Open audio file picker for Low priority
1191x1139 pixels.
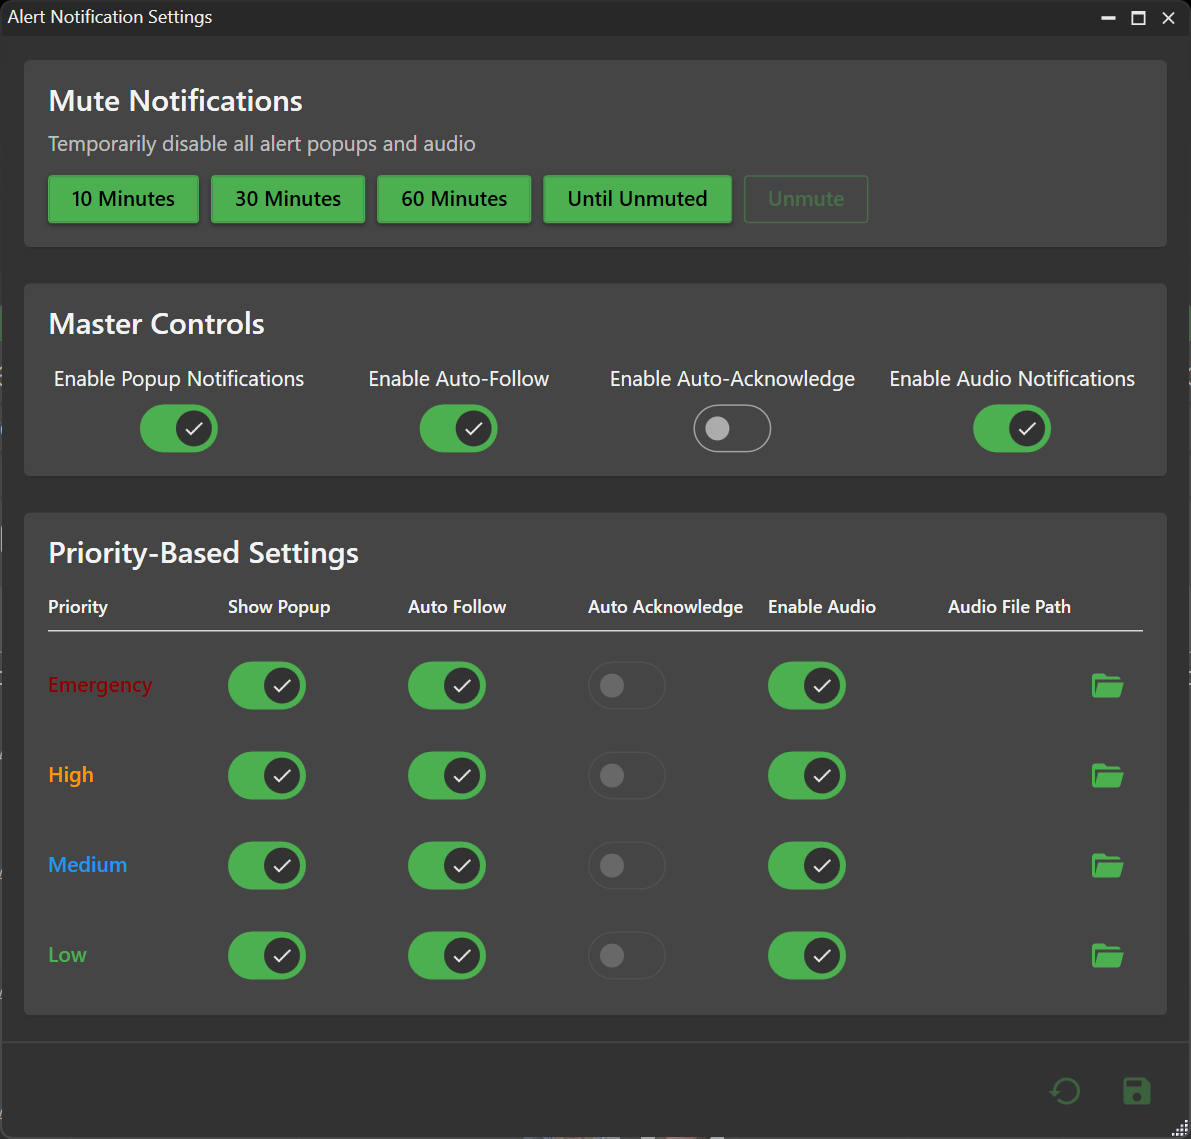point(1107,956)
